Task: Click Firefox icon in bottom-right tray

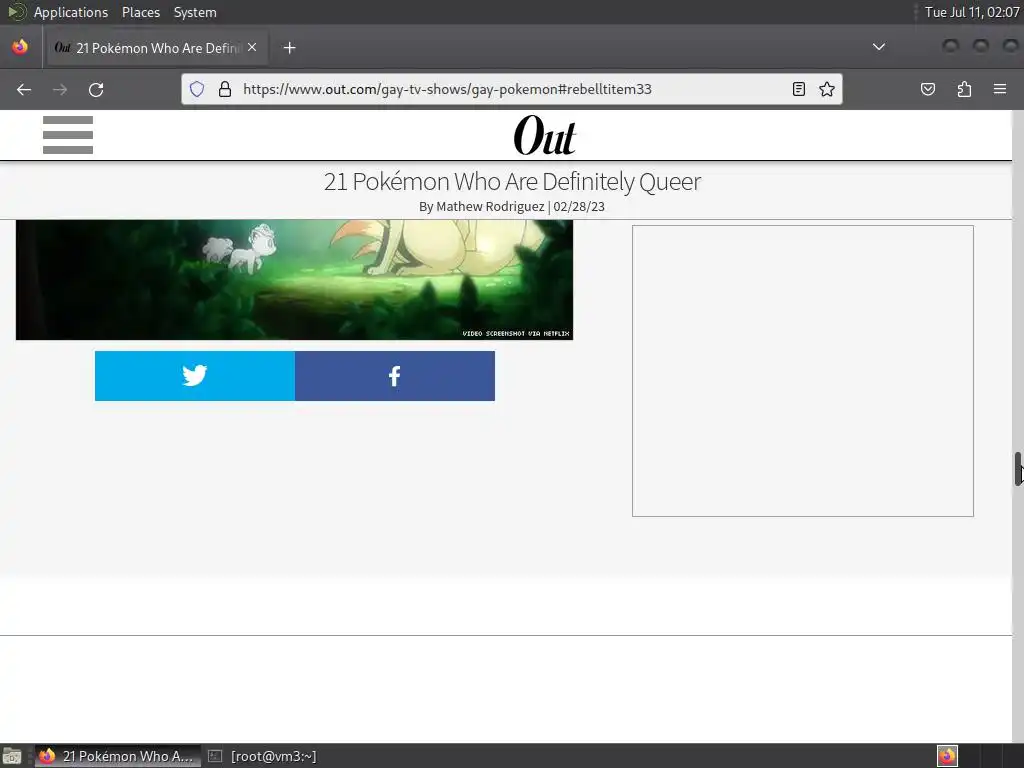Action: (x=947, y=756)
